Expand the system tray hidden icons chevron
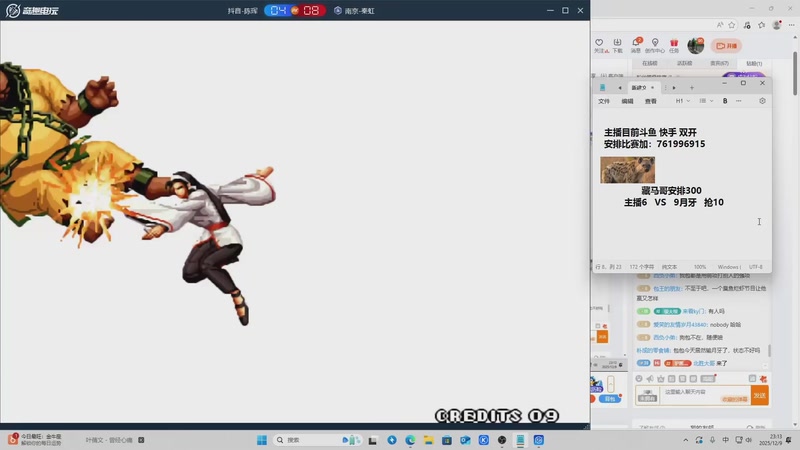Image resolution: width=800 pixels, height=450 pixels. [x=686, y=440]
